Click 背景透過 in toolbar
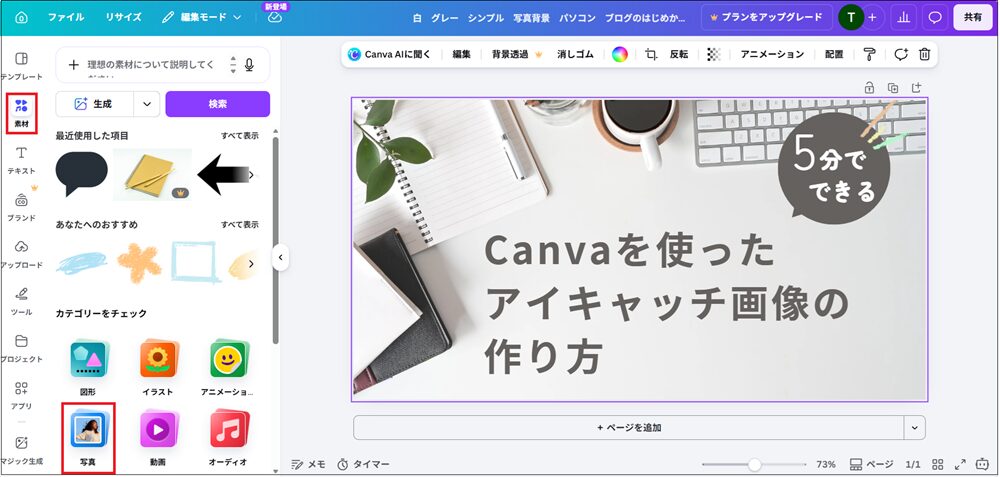The height and width of the screenshot is (477, 1000). click(x=517, y=54)
